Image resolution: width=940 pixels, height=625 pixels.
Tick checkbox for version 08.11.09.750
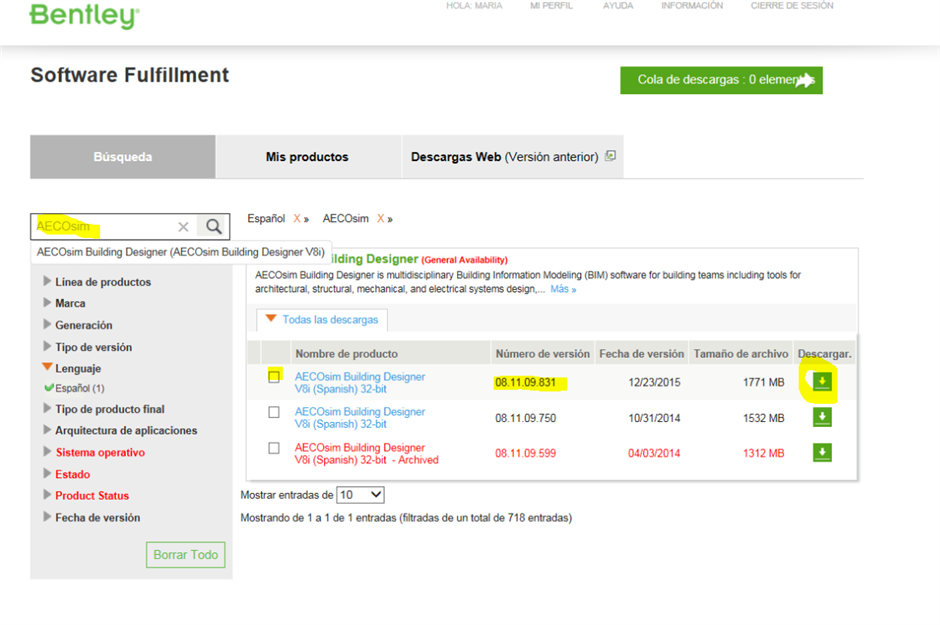tap(274, 412)
